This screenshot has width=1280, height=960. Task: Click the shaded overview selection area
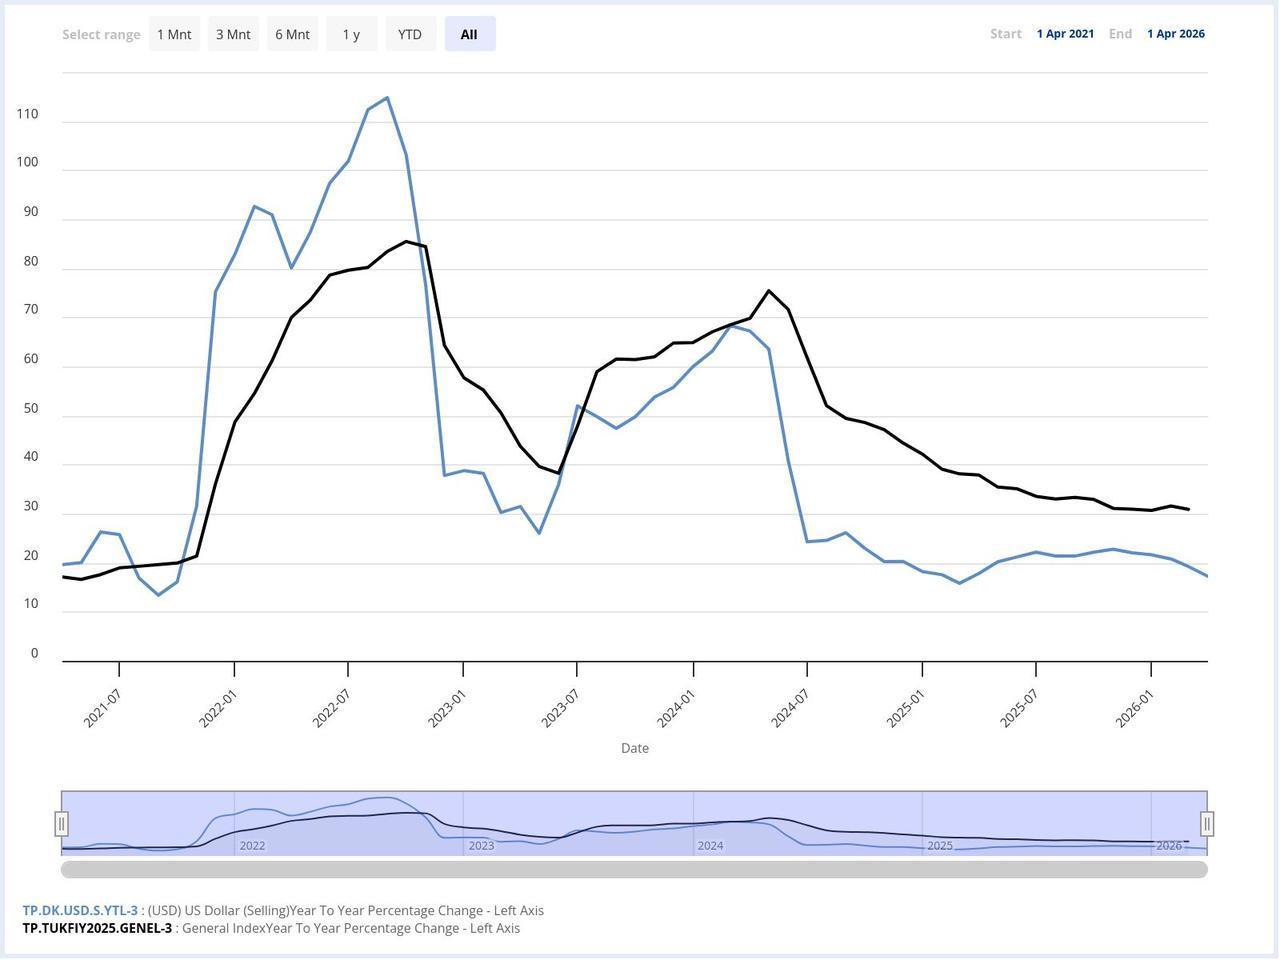tap(635, 820)
